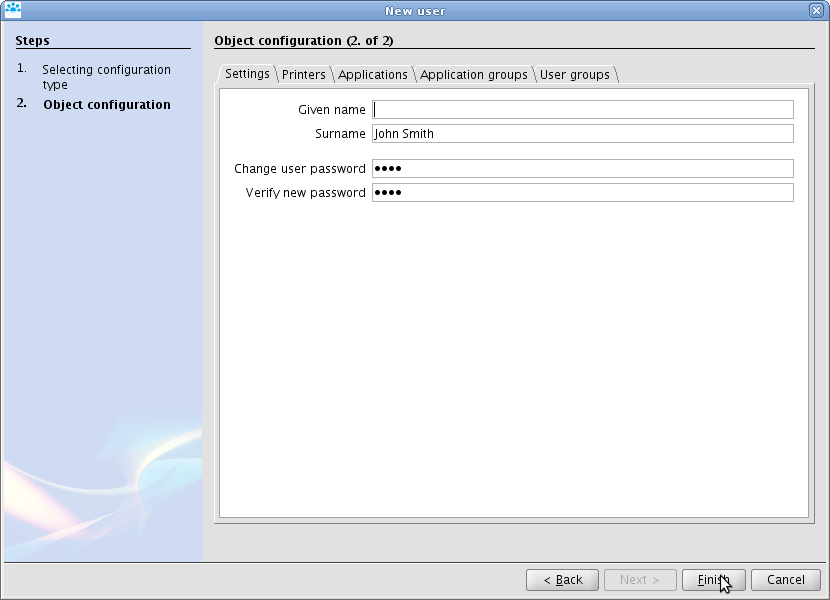Click step 1 Selecting configuration type
This screenshot has height=600, width=830.
pyautogui.click(x=105, y=77)
